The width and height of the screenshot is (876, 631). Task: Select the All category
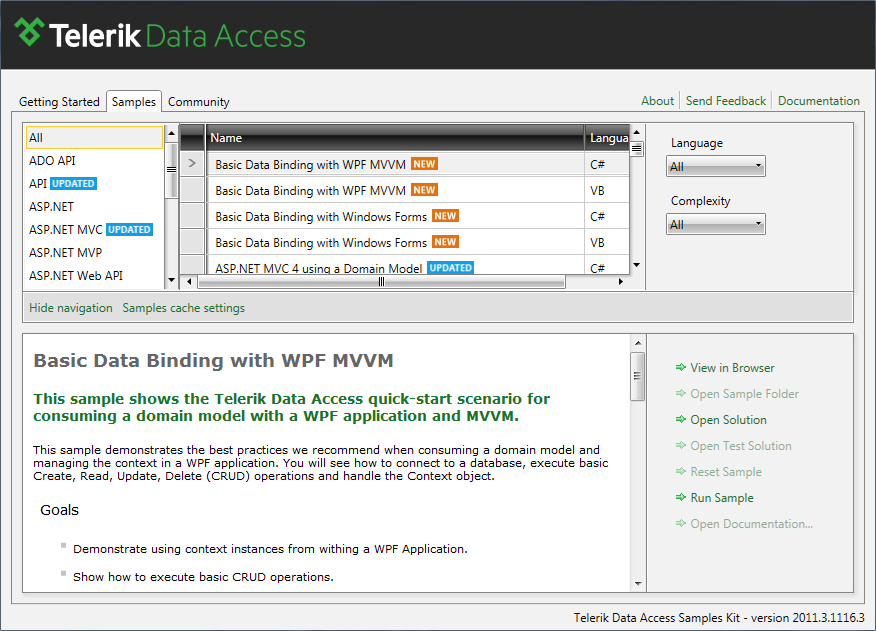tap(94, 137)
